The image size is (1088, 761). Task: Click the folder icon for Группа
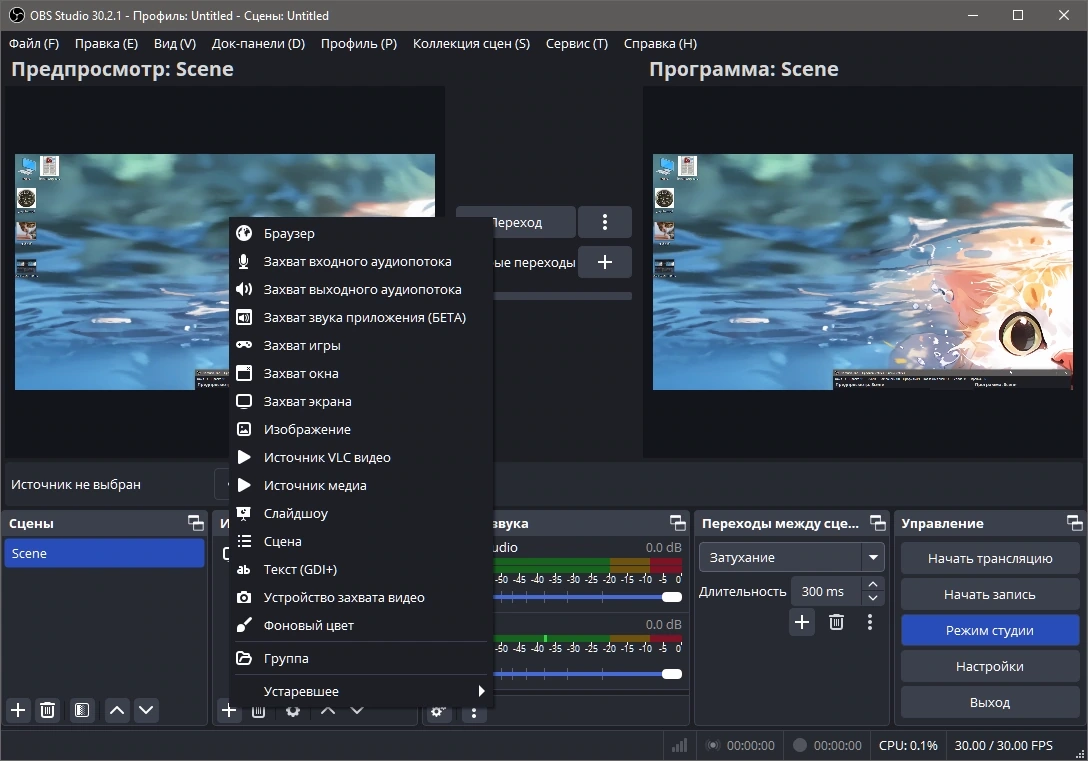tap(244, 658)
